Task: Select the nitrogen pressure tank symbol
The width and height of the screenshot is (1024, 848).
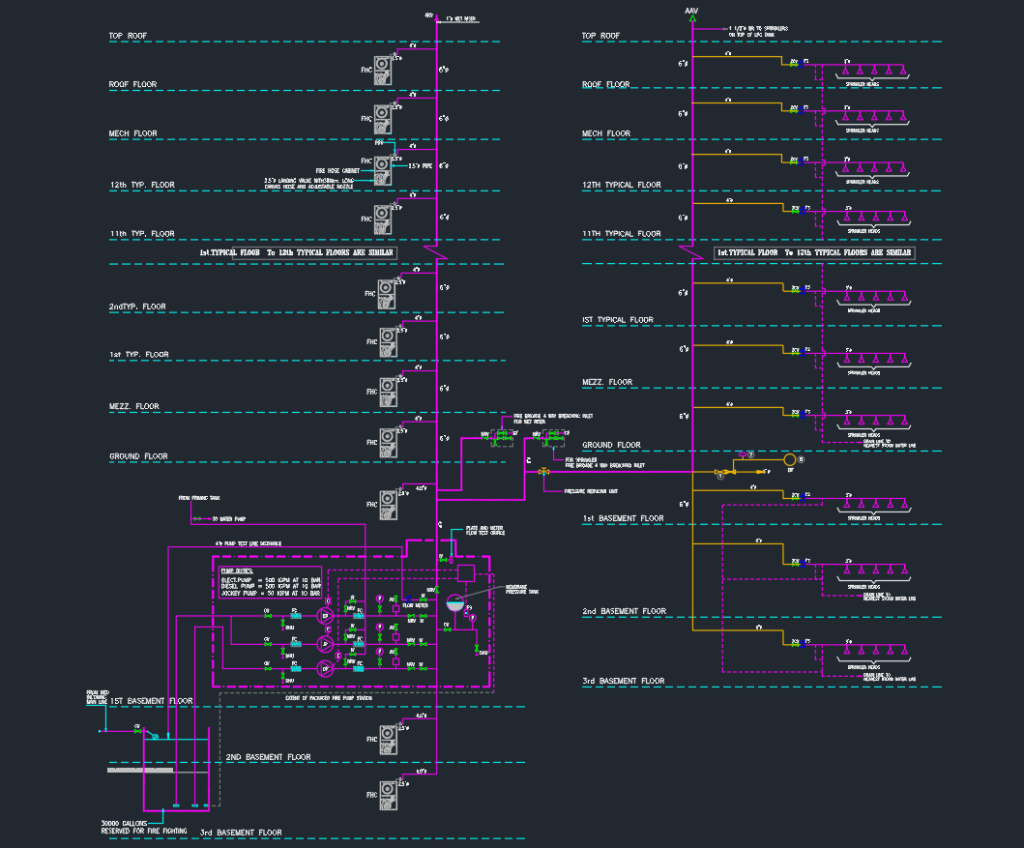Action: tap(454, 603)
